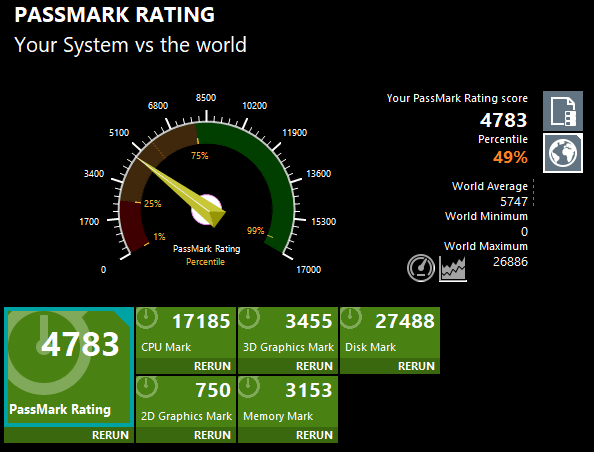This screenshot has width=594, height=452.
Task: Click the World Maximum value 26886
Action: coord(510,261)
